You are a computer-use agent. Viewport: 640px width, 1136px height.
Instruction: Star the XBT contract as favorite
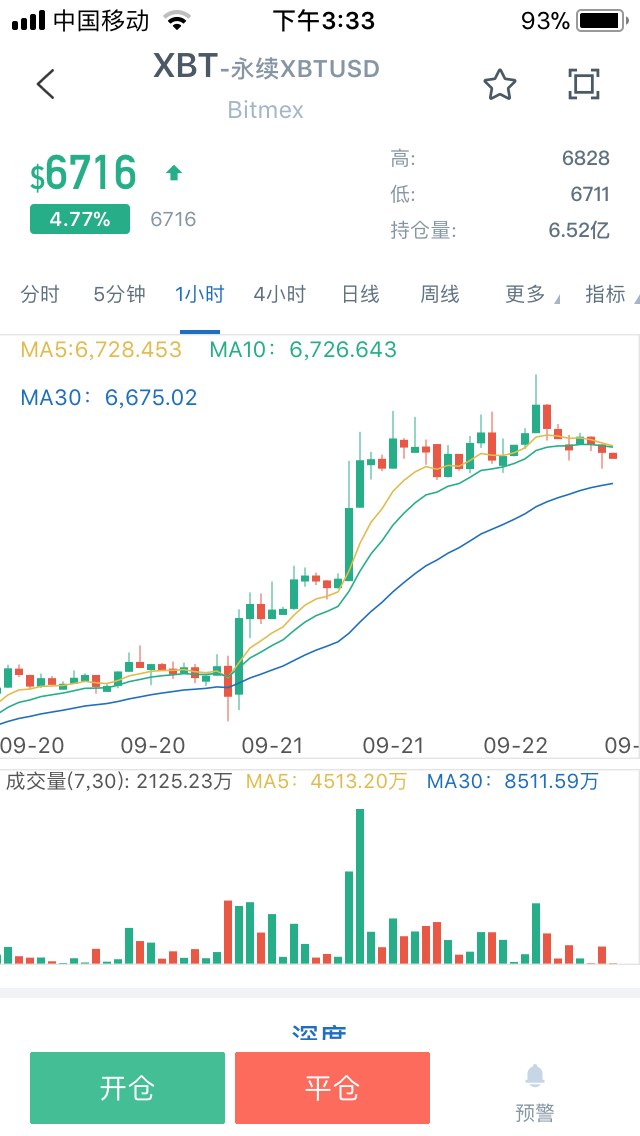(500, 85)
